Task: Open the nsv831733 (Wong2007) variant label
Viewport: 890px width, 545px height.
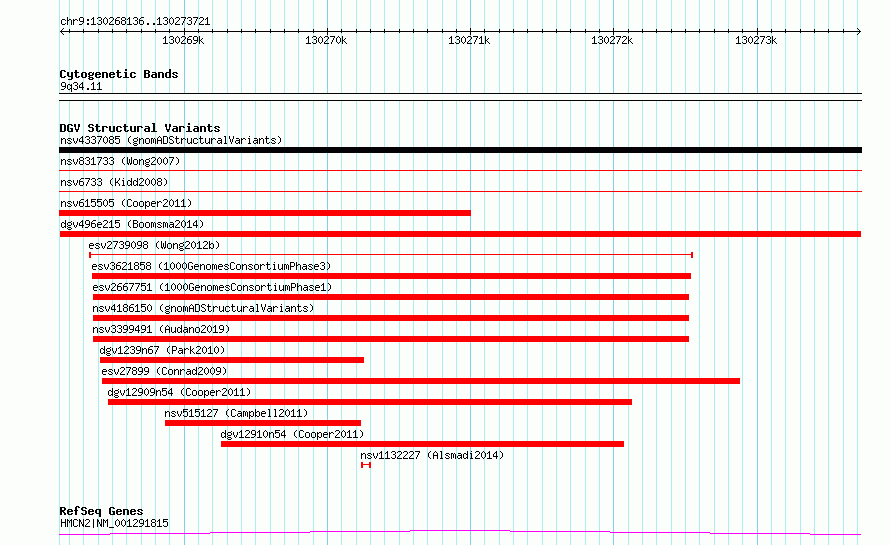Action: 120,161
